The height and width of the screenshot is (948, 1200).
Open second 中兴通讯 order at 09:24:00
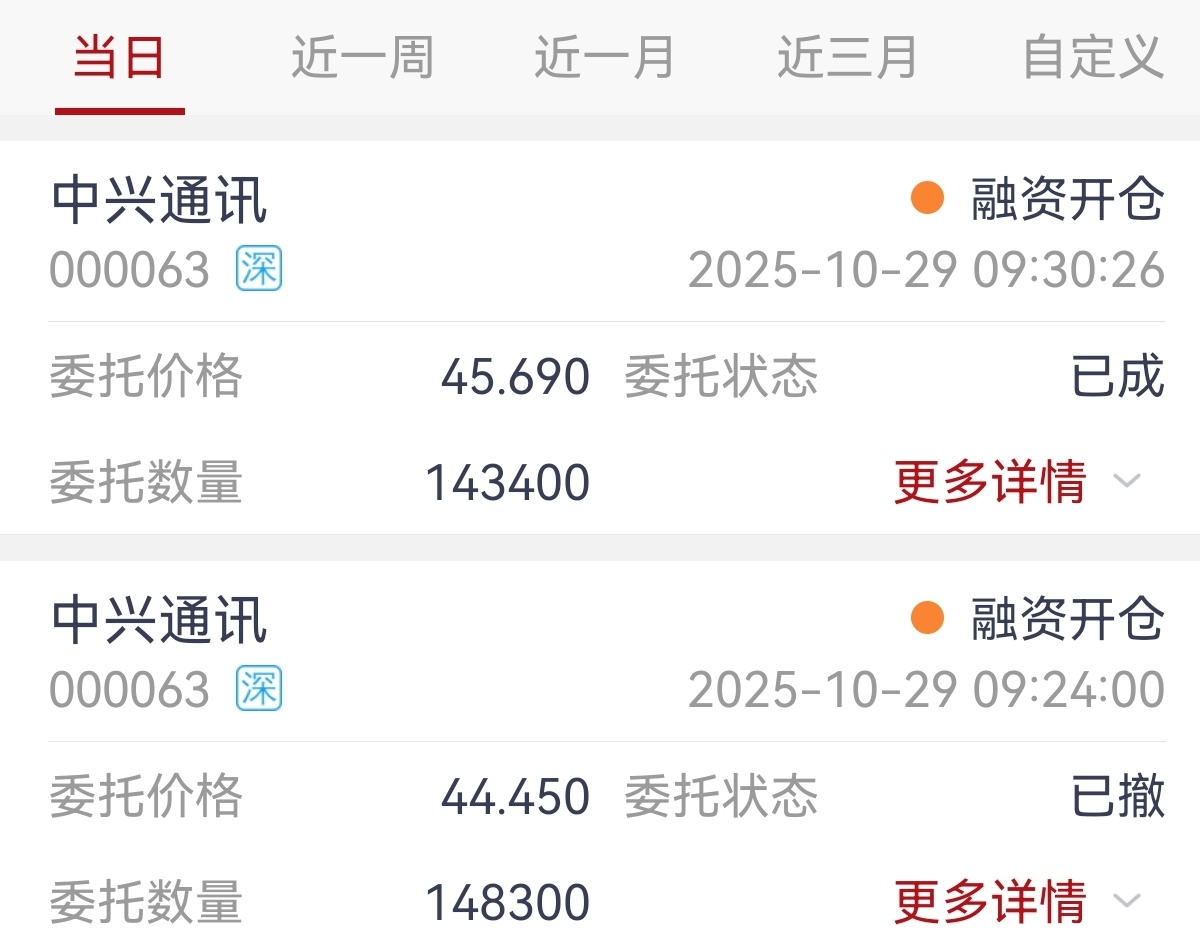coord(160,620)
